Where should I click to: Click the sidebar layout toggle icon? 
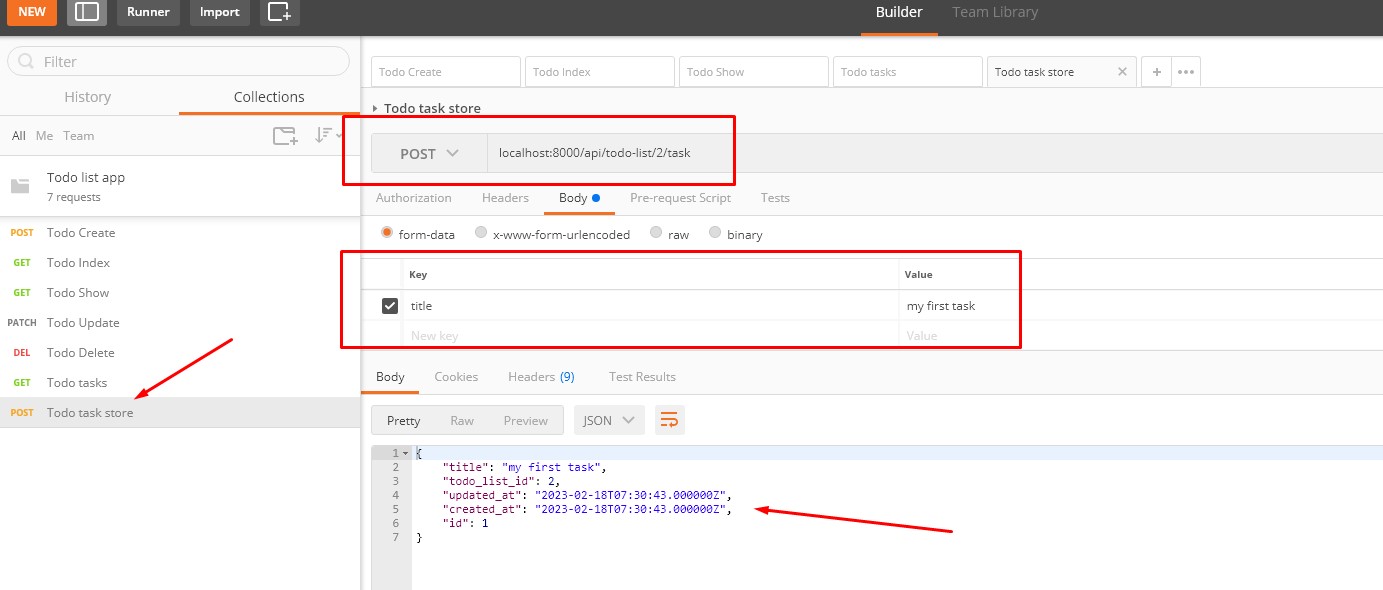point(88,12)
